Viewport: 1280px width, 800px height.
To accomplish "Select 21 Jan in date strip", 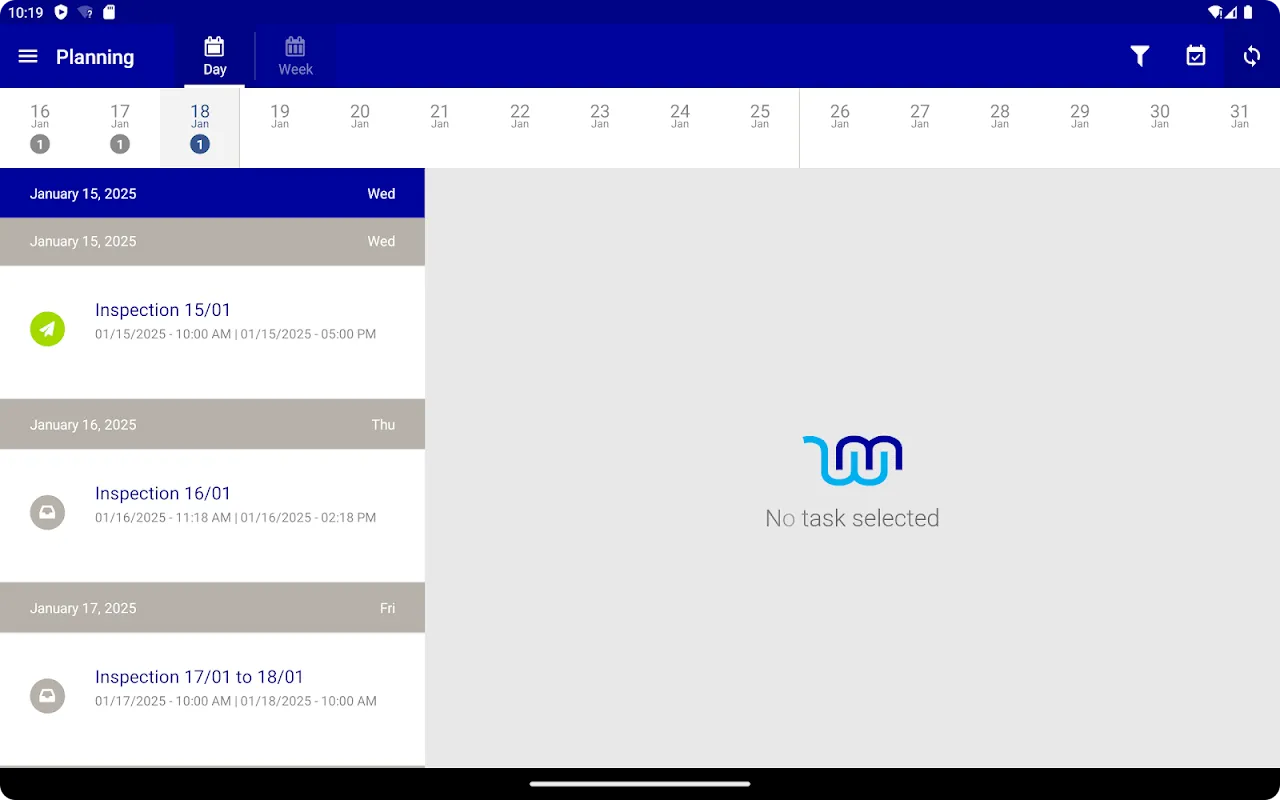I will pyautogui.click(x=440, y=128).
